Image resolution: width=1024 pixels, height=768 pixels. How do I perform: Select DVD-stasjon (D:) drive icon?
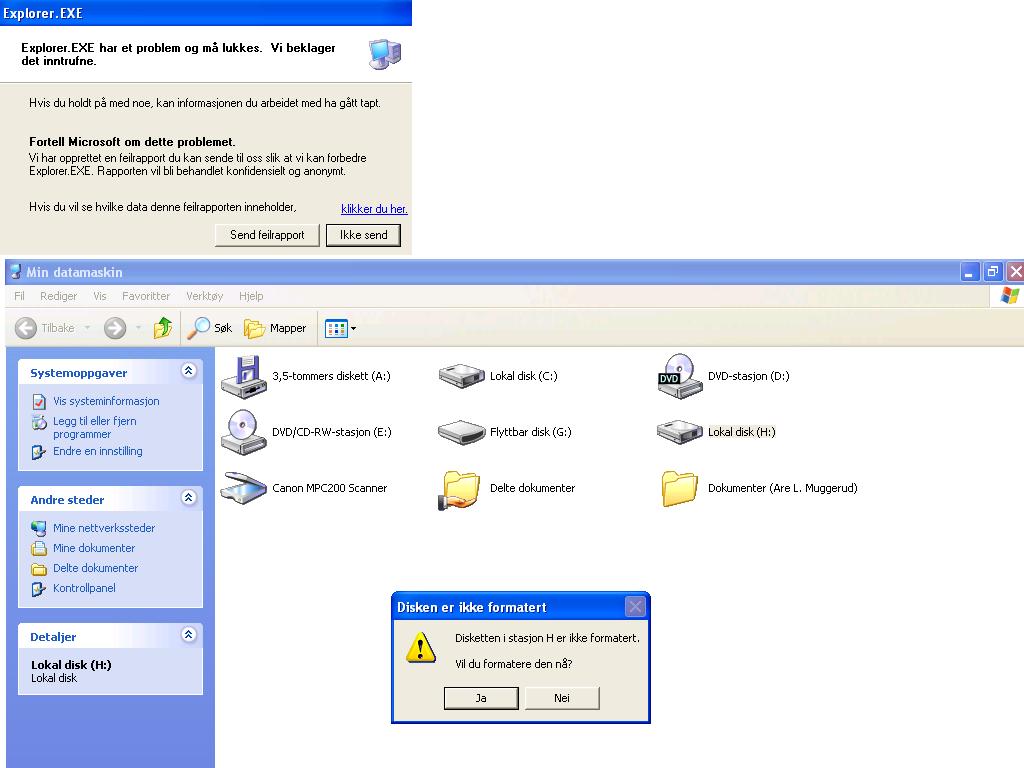680,376
